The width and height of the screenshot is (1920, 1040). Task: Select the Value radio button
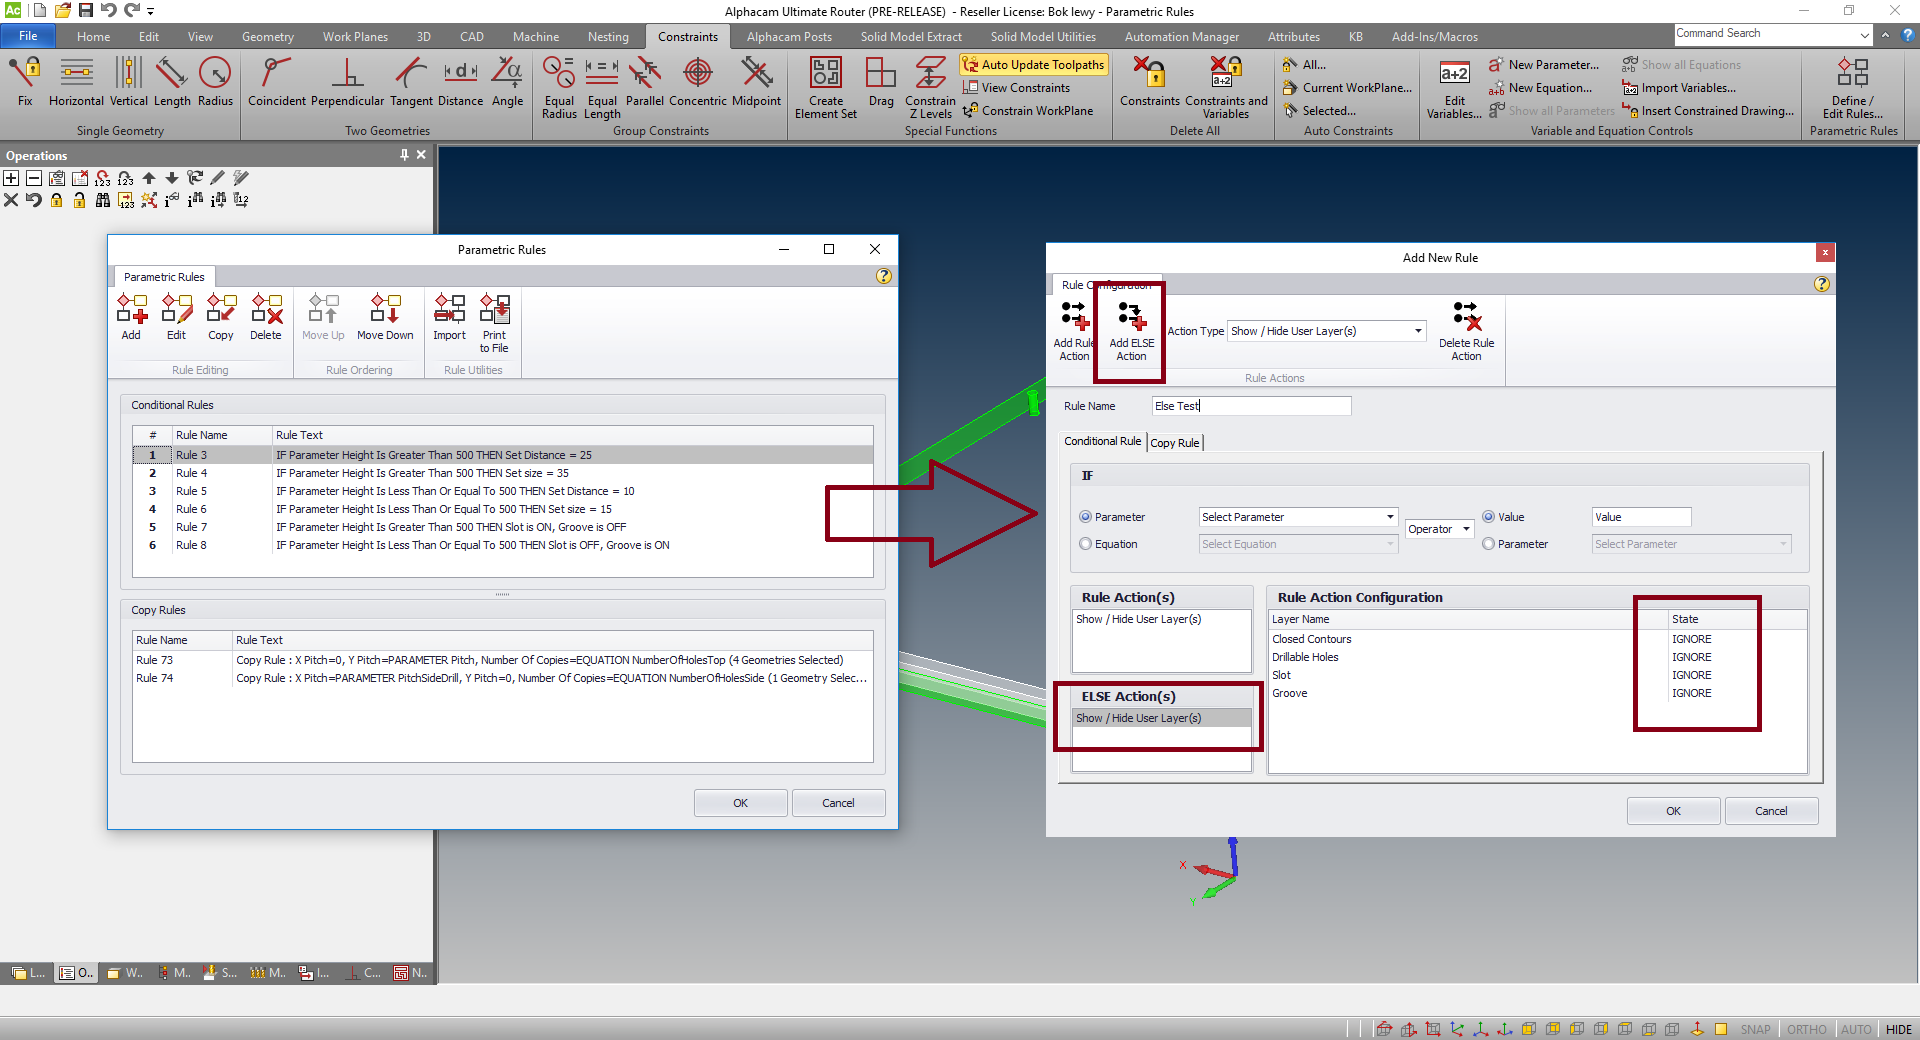[1489, 517]
